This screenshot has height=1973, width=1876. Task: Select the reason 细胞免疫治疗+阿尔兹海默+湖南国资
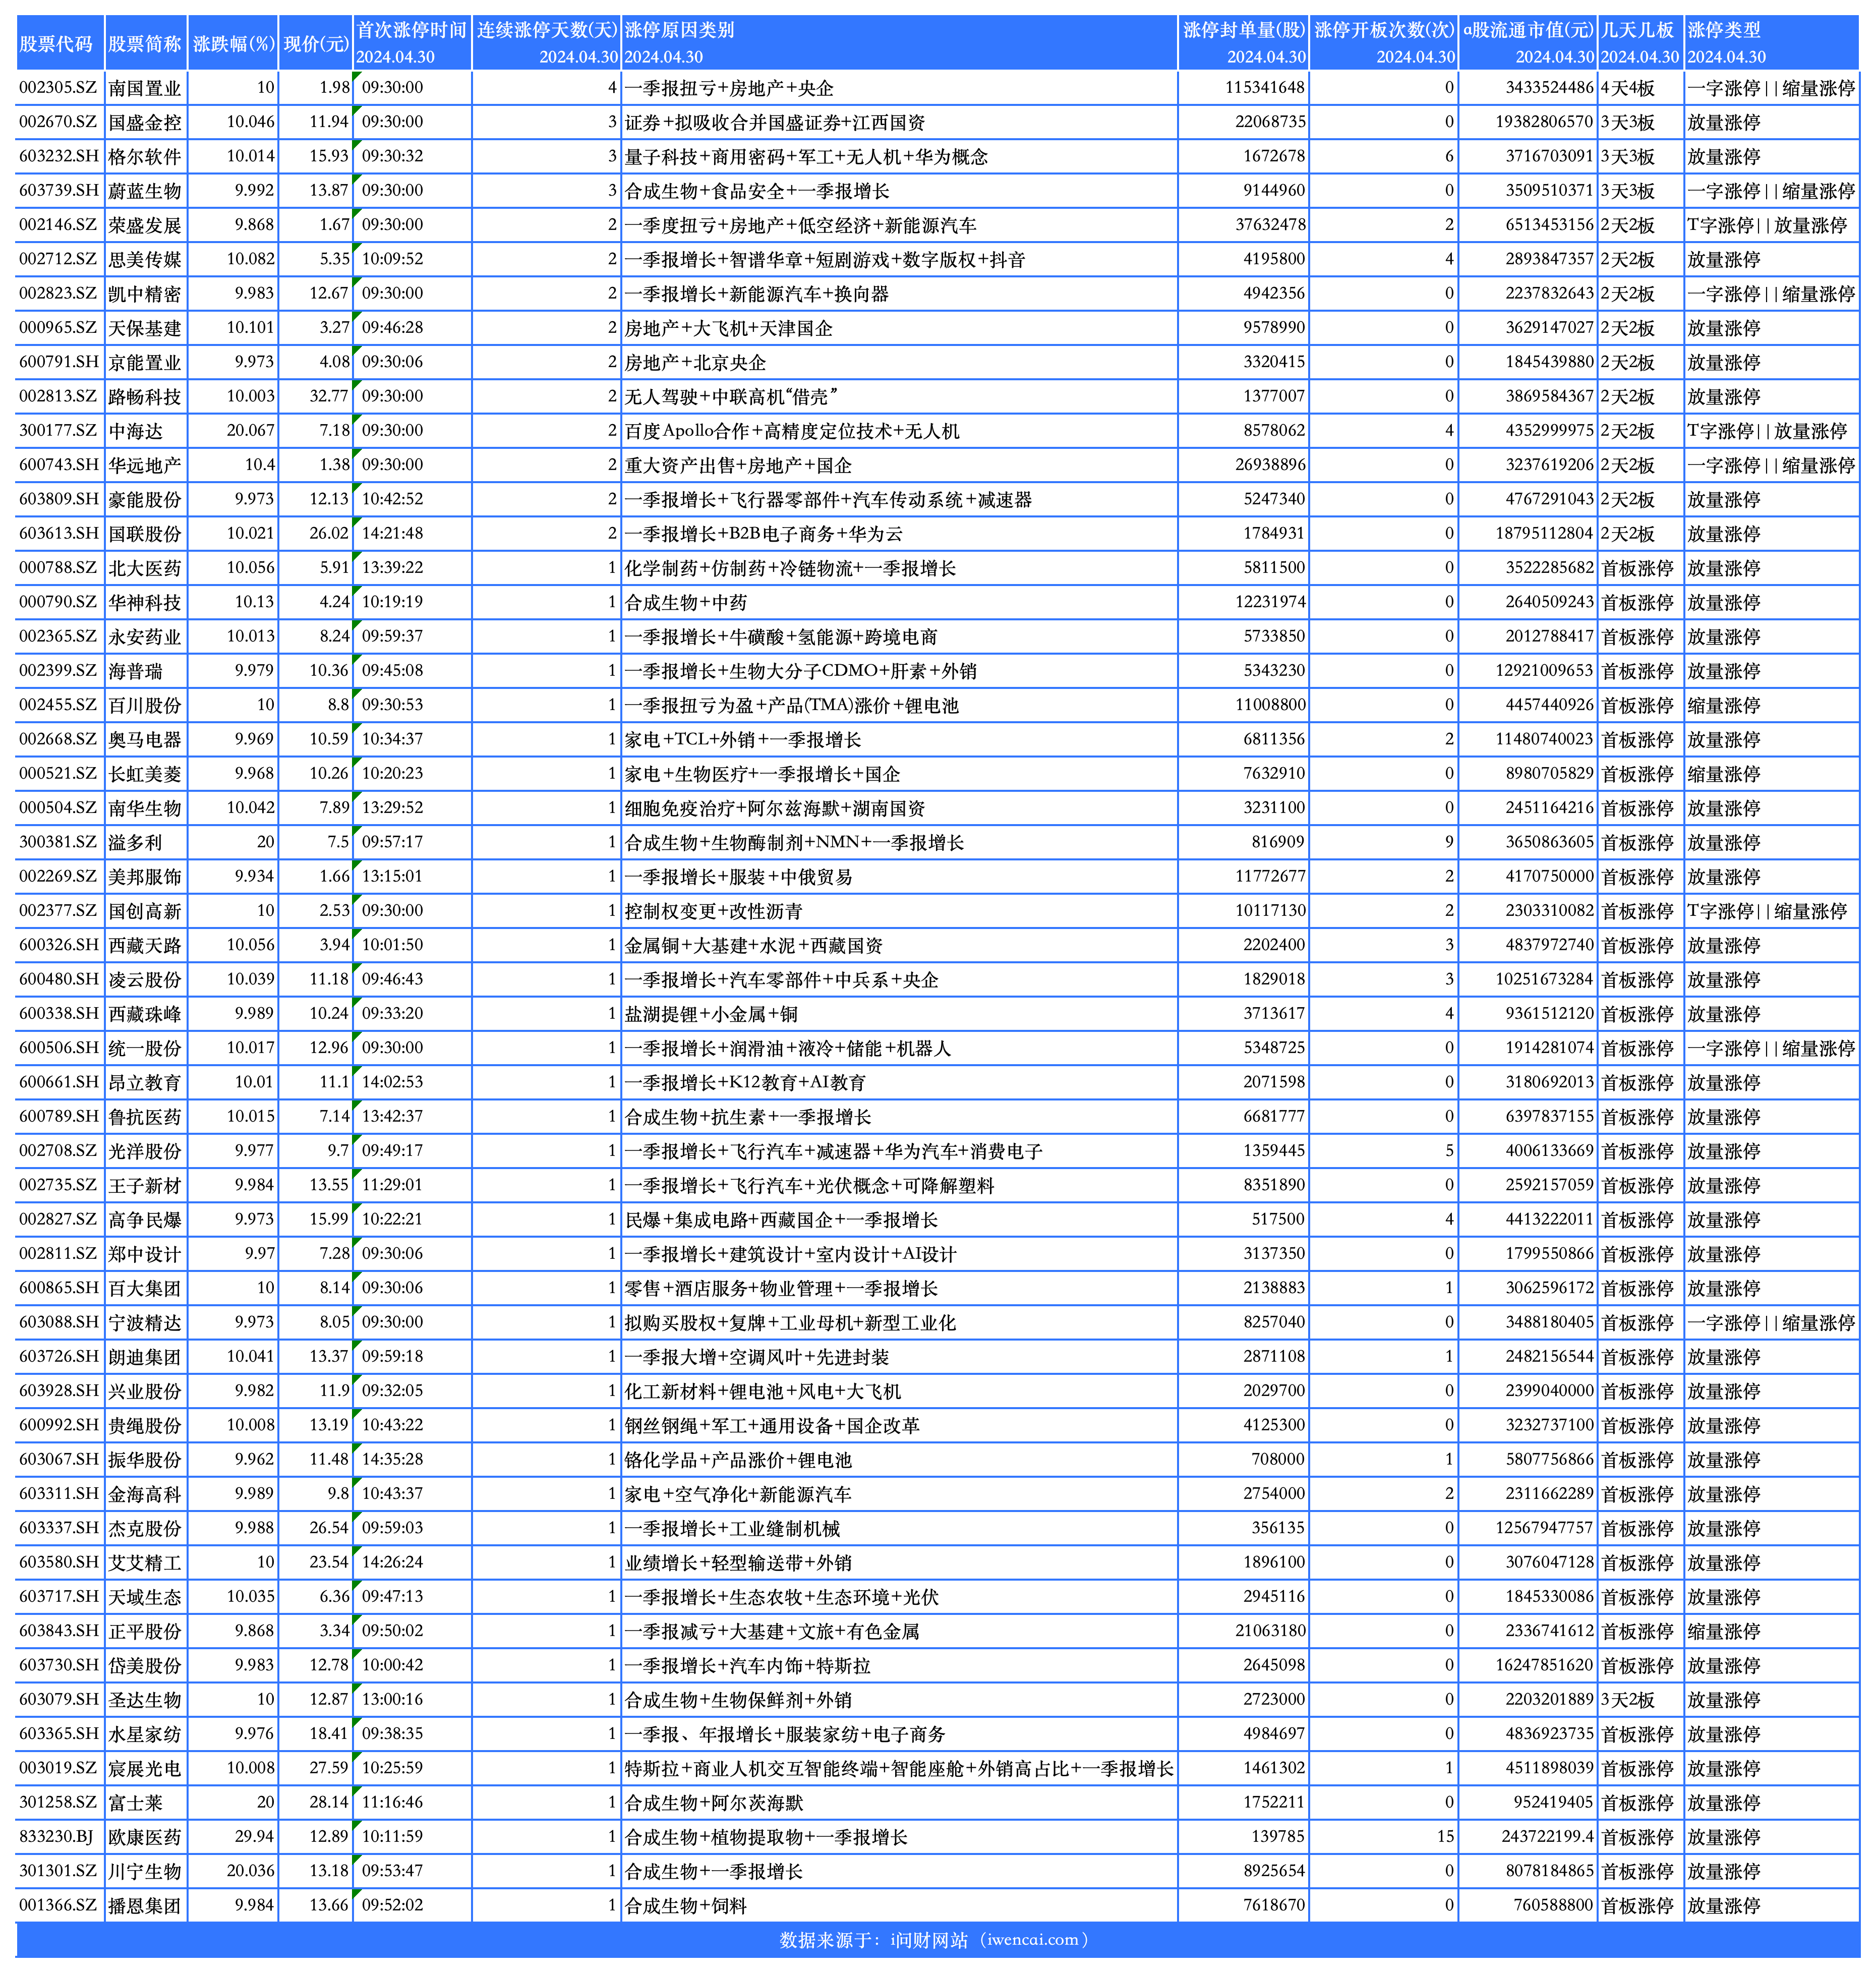click(775, 808)
